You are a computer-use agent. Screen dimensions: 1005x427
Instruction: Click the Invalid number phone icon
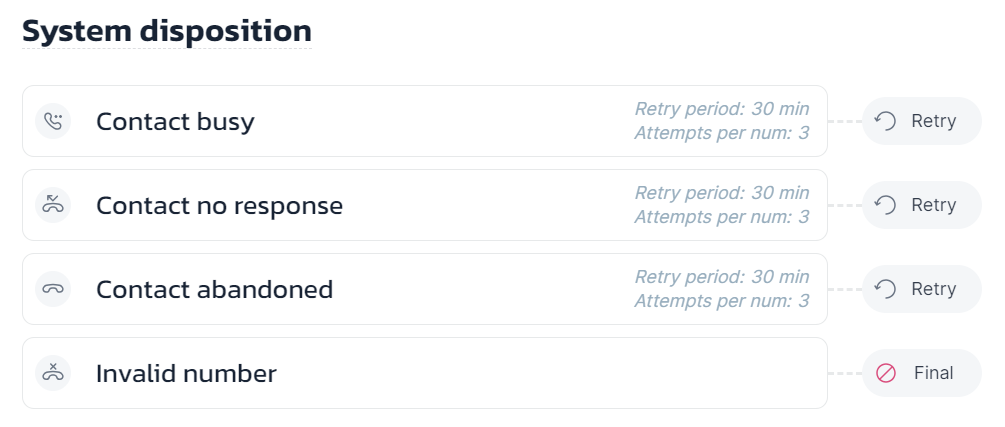click(x=53, y=373)
